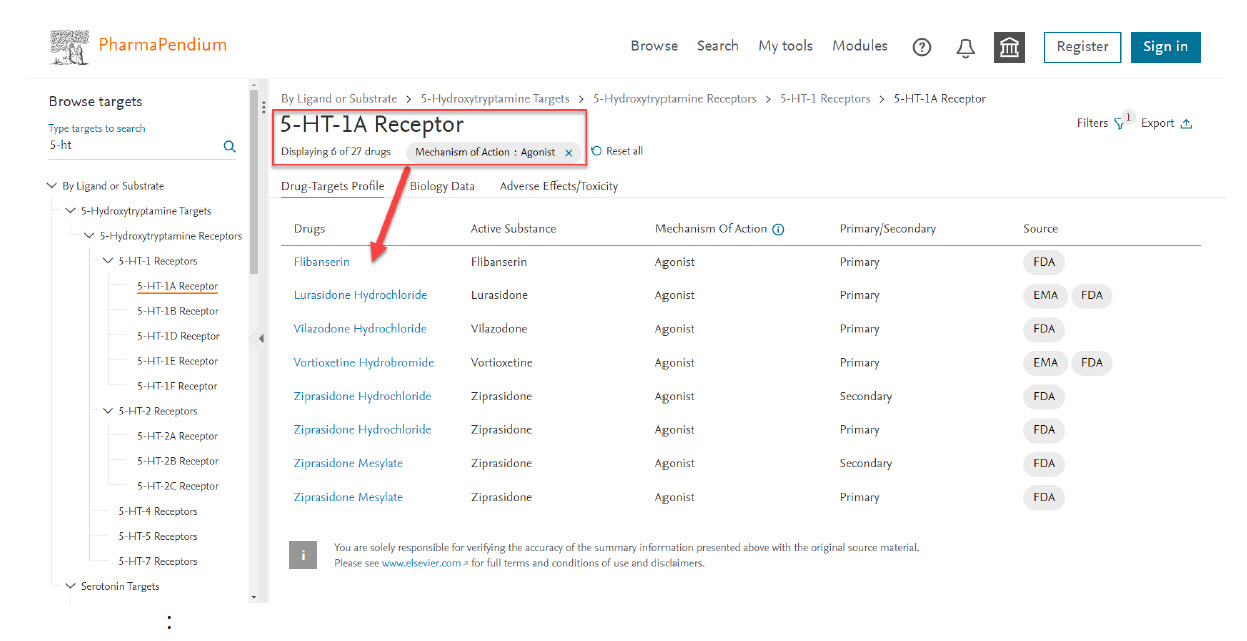Collapse the 5-HT-2 Receptors tree node
The height and width of the screenshot is (641, 1247).
pyautogui.click(x=108, y=411)
